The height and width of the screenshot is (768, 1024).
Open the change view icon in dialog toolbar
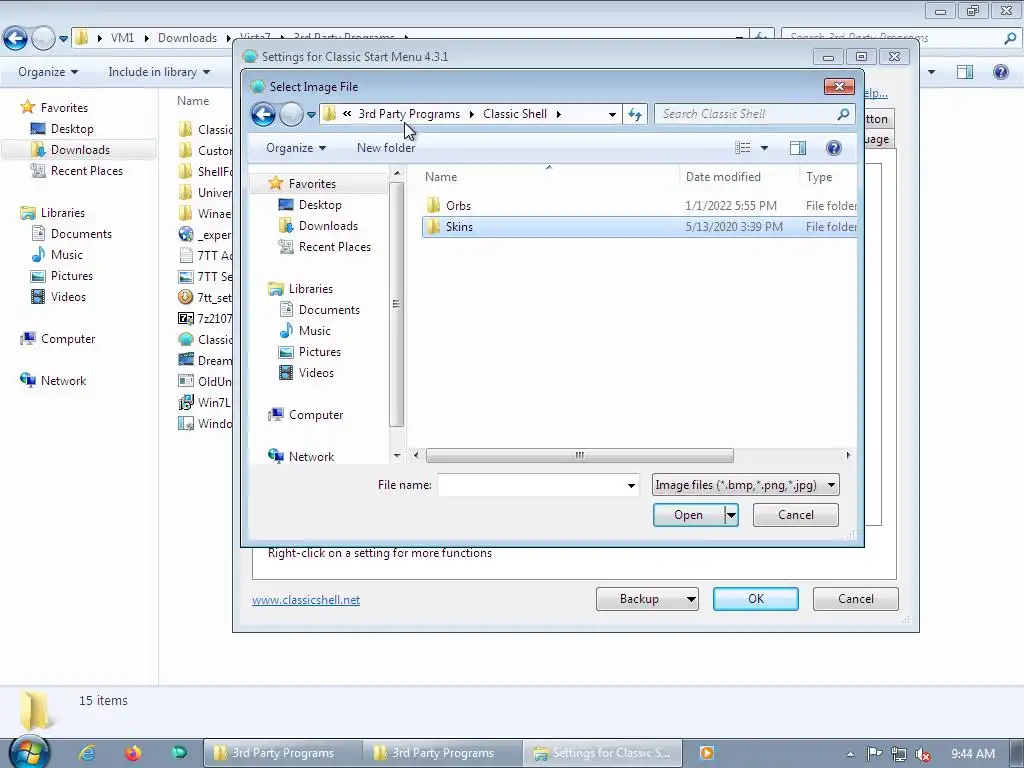click(743, 148)
